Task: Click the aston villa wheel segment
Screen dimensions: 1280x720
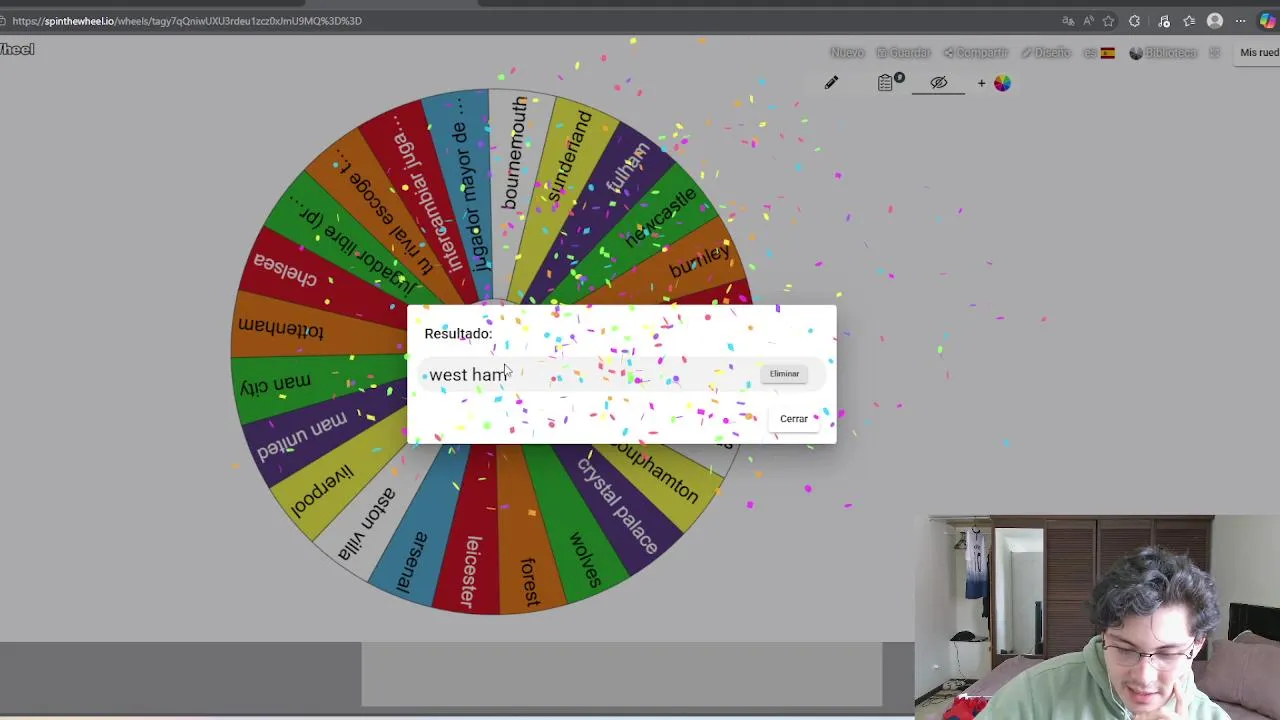Action: [x=367, y=523]
